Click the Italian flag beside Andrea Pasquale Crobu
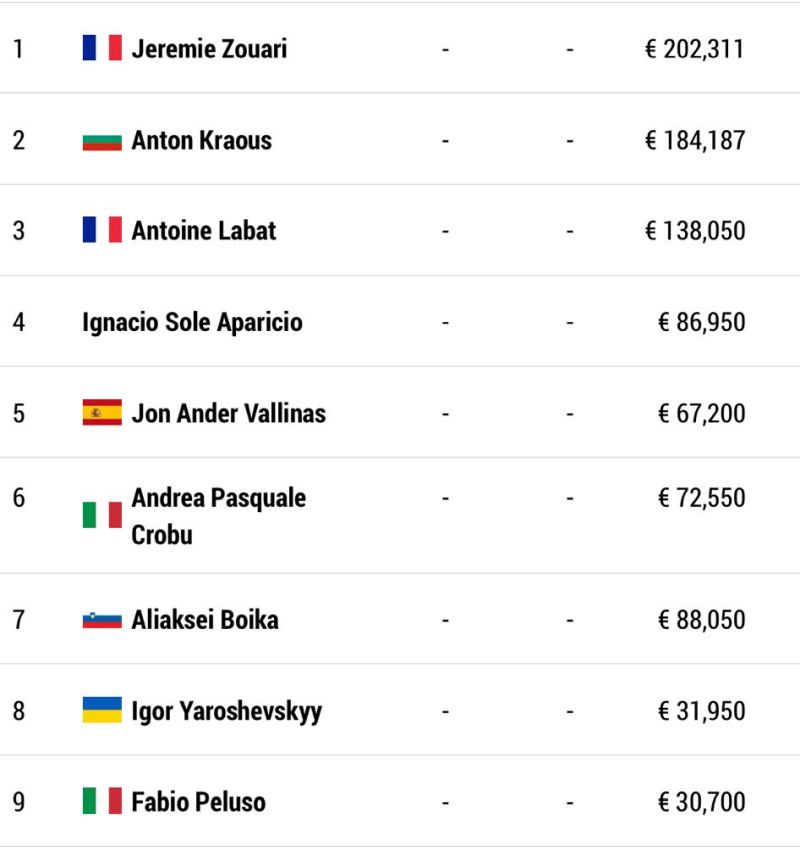Screen dimensions: 800x852 click(x=102, y=515)
